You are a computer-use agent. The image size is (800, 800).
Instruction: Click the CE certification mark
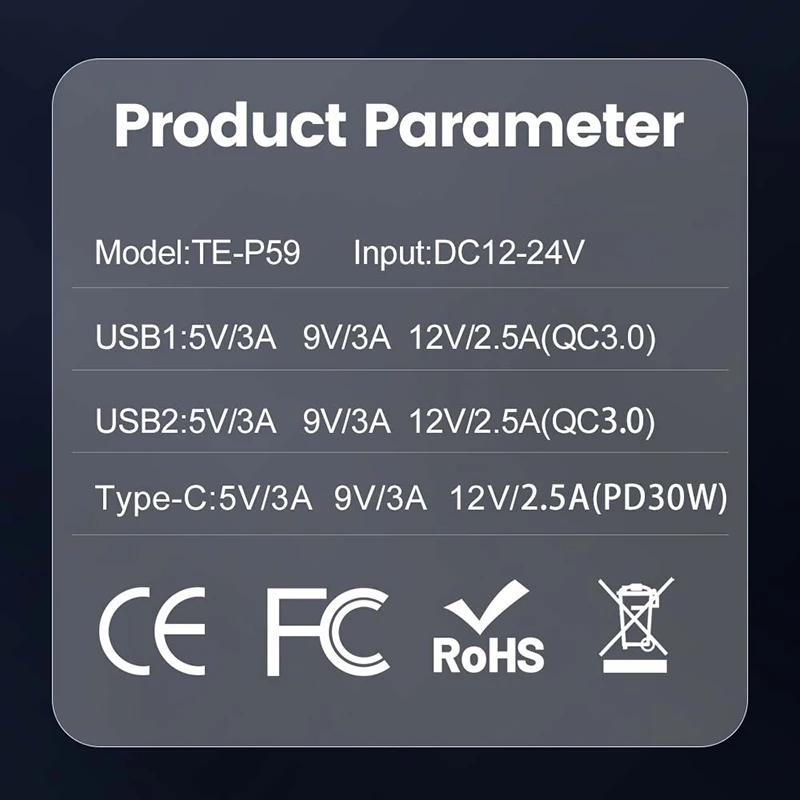pos(152,631)
